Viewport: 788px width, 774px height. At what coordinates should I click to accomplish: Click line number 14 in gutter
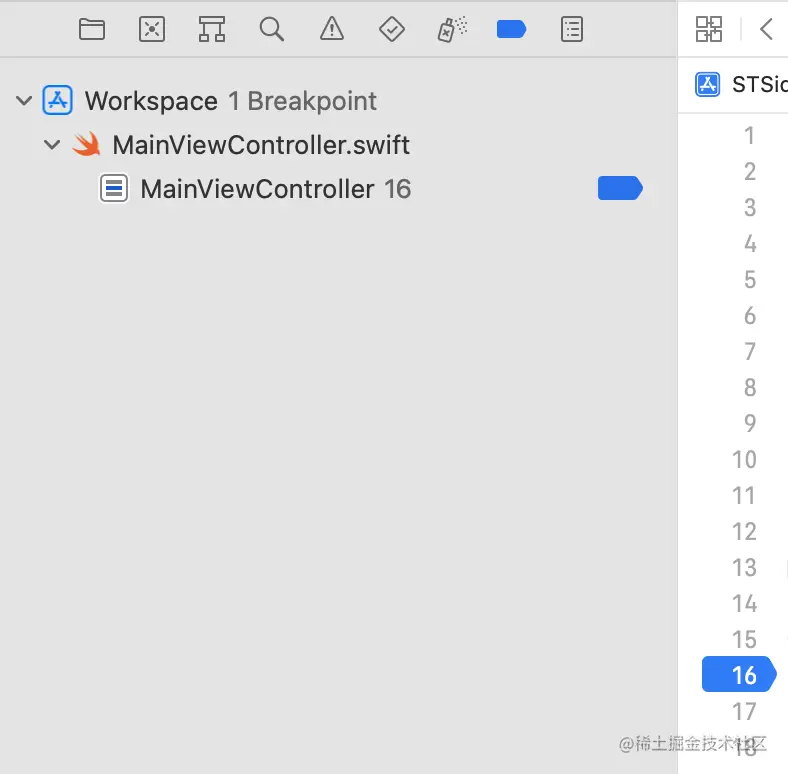tap(744, 604)
